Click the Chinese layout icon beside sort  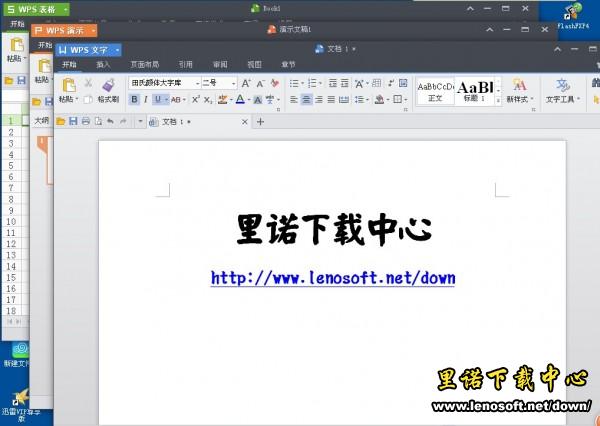click(359, 83)
